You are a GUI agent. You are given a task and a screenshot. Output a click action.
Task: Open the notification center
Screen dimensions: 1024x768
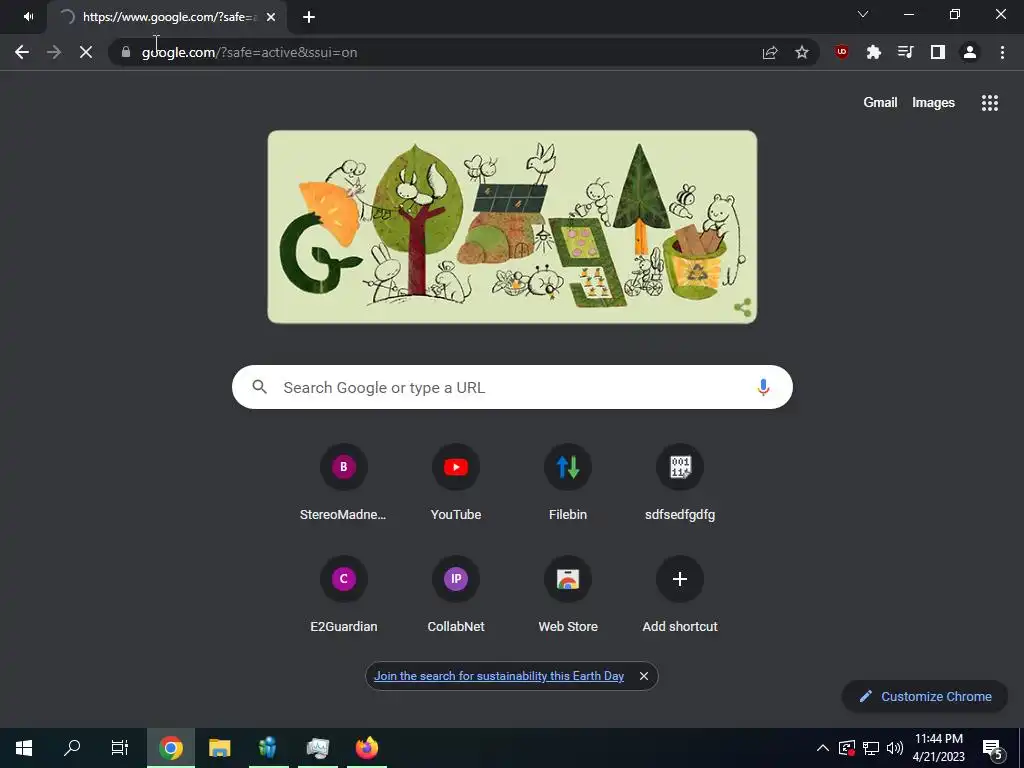tap(993, 748)
